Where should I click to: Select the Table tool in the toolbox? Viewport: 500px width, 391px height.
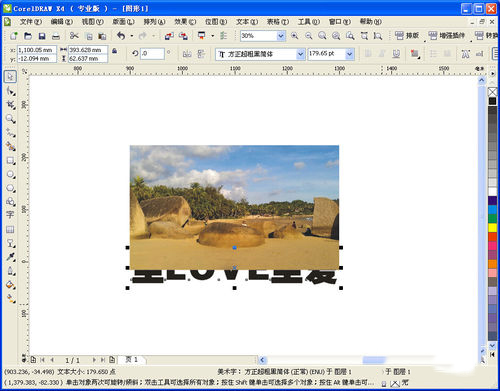pyautogui.click(x=10, y=229)
